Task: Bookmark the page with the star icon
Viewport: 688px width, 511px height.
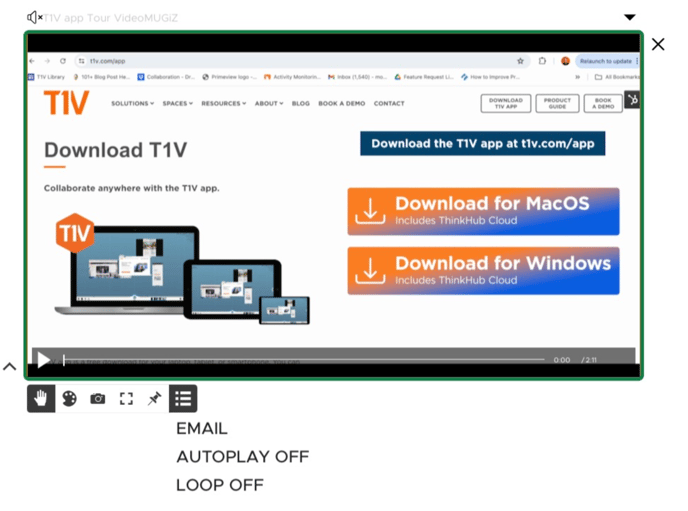Action: click(x=520, y=61)
